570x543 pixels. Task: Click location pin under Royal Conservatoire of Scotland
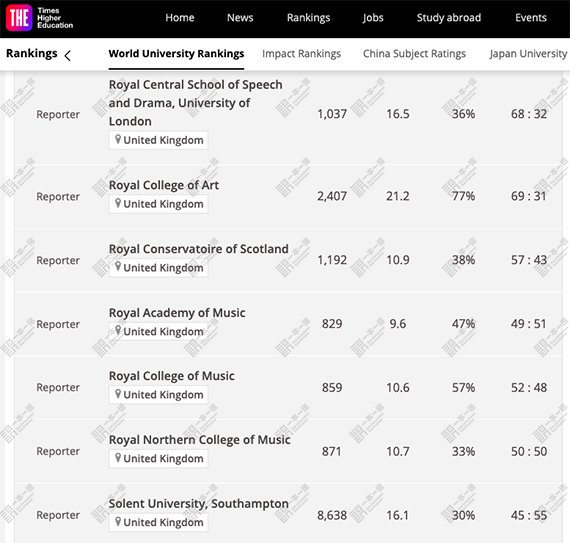pyautogui.click(x=118, y=267)
